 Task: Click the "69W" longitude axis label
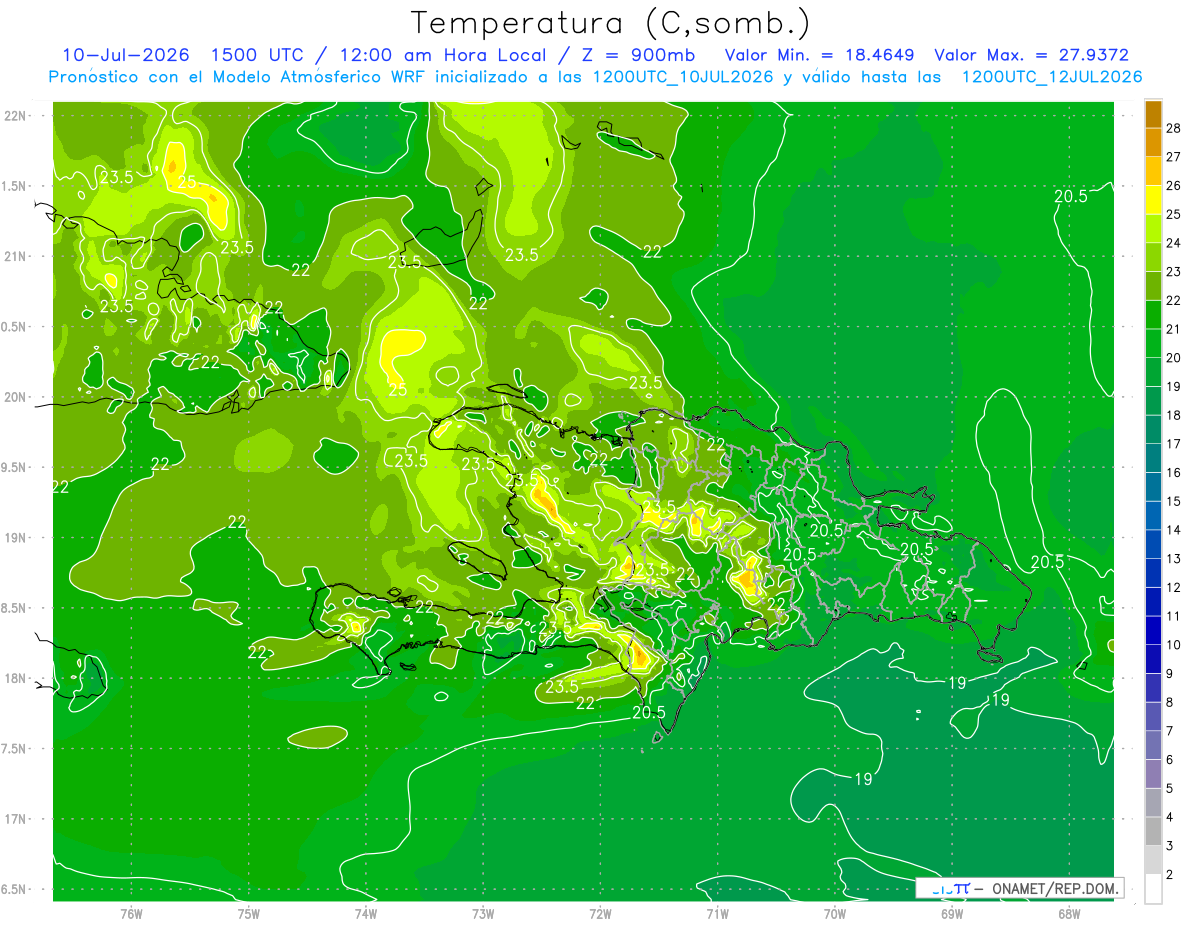[x=952, y=914]
